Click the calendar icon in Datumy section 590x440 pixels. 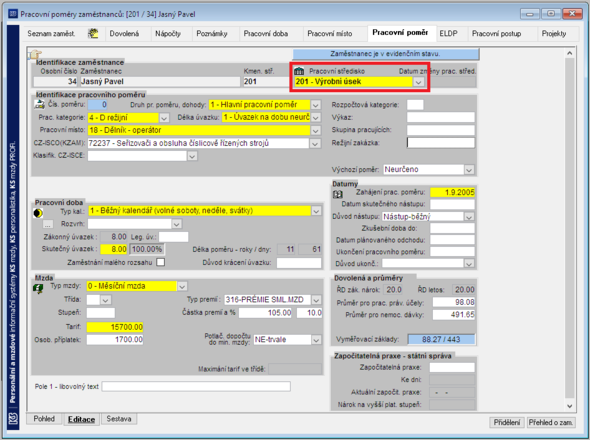(338, 194)
